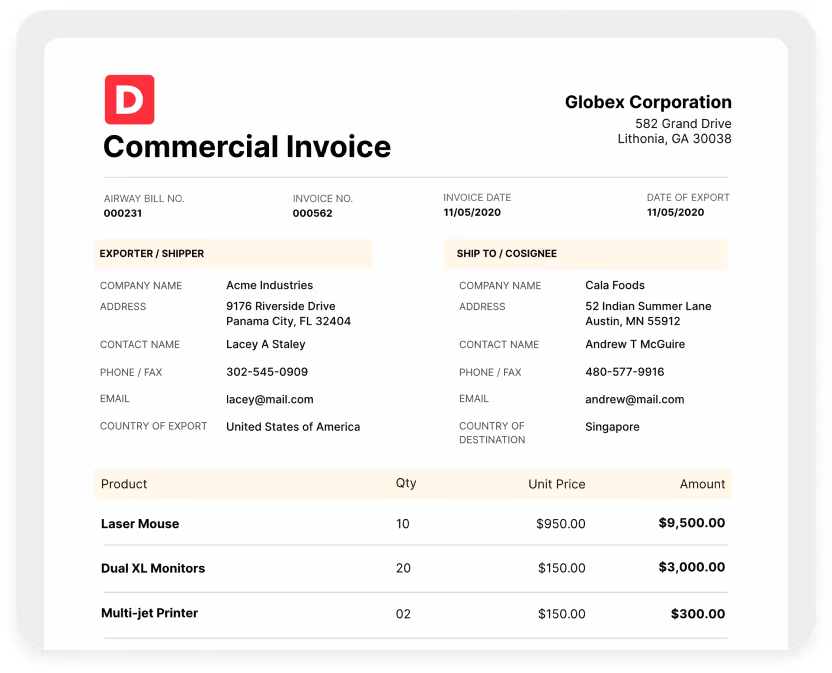The height and width of the screenshot is (673, 832).
Task: Select airway bill number 000231
Action: tap(123, 213)
